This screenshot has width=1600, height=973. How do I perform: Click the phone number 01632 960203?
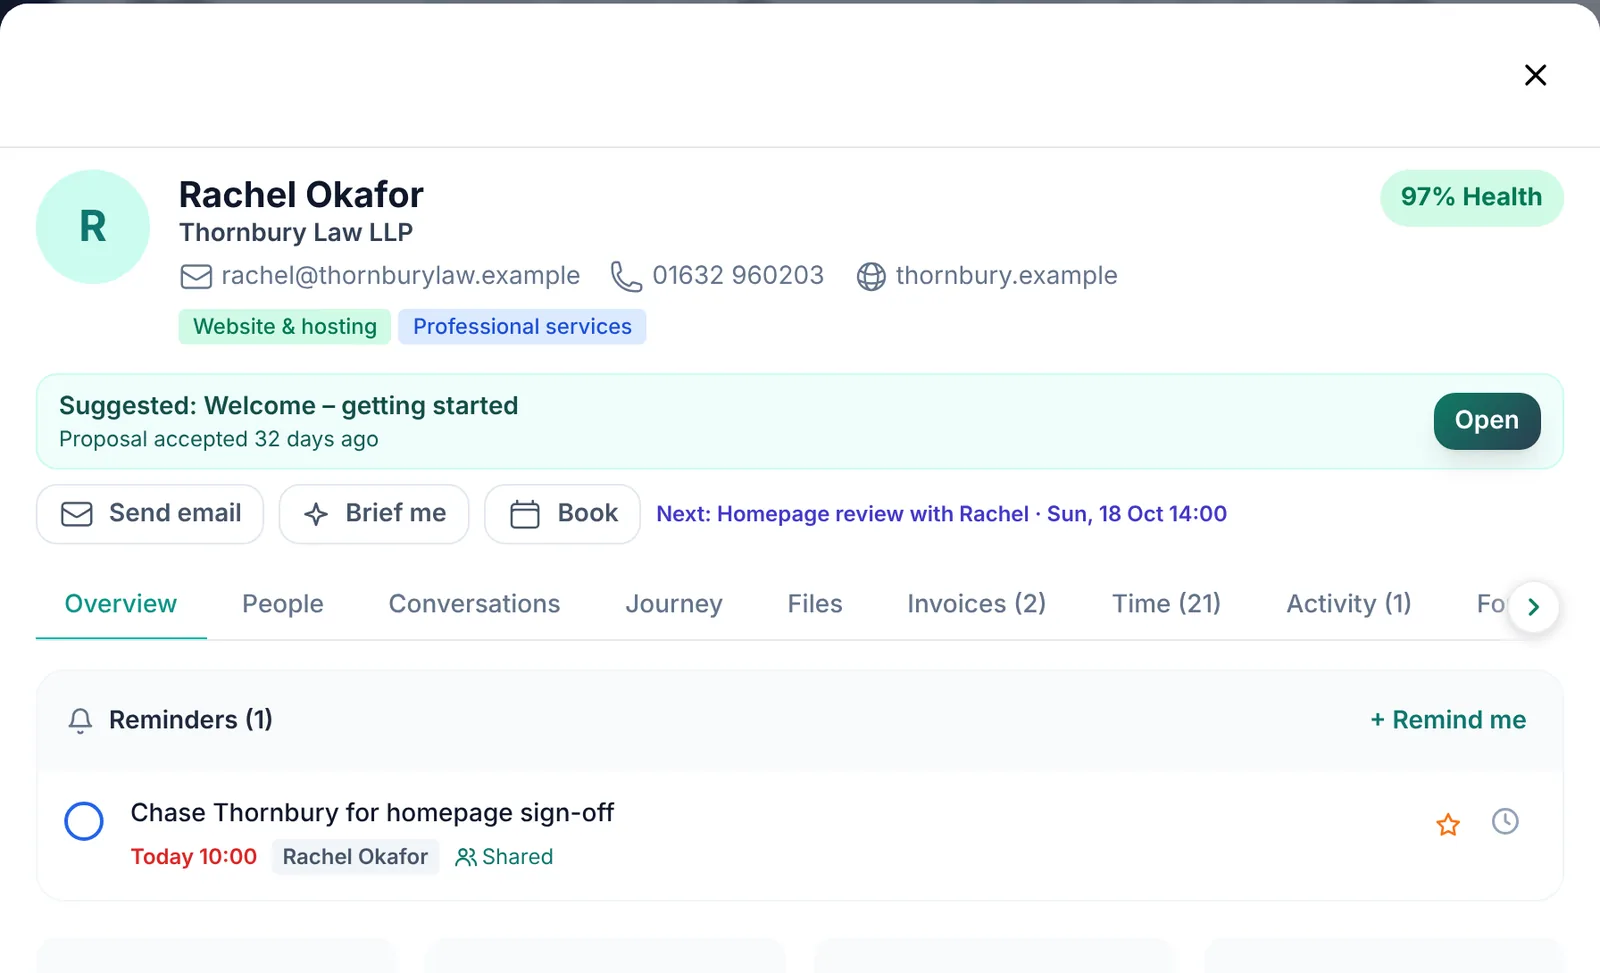click(738, 276)
